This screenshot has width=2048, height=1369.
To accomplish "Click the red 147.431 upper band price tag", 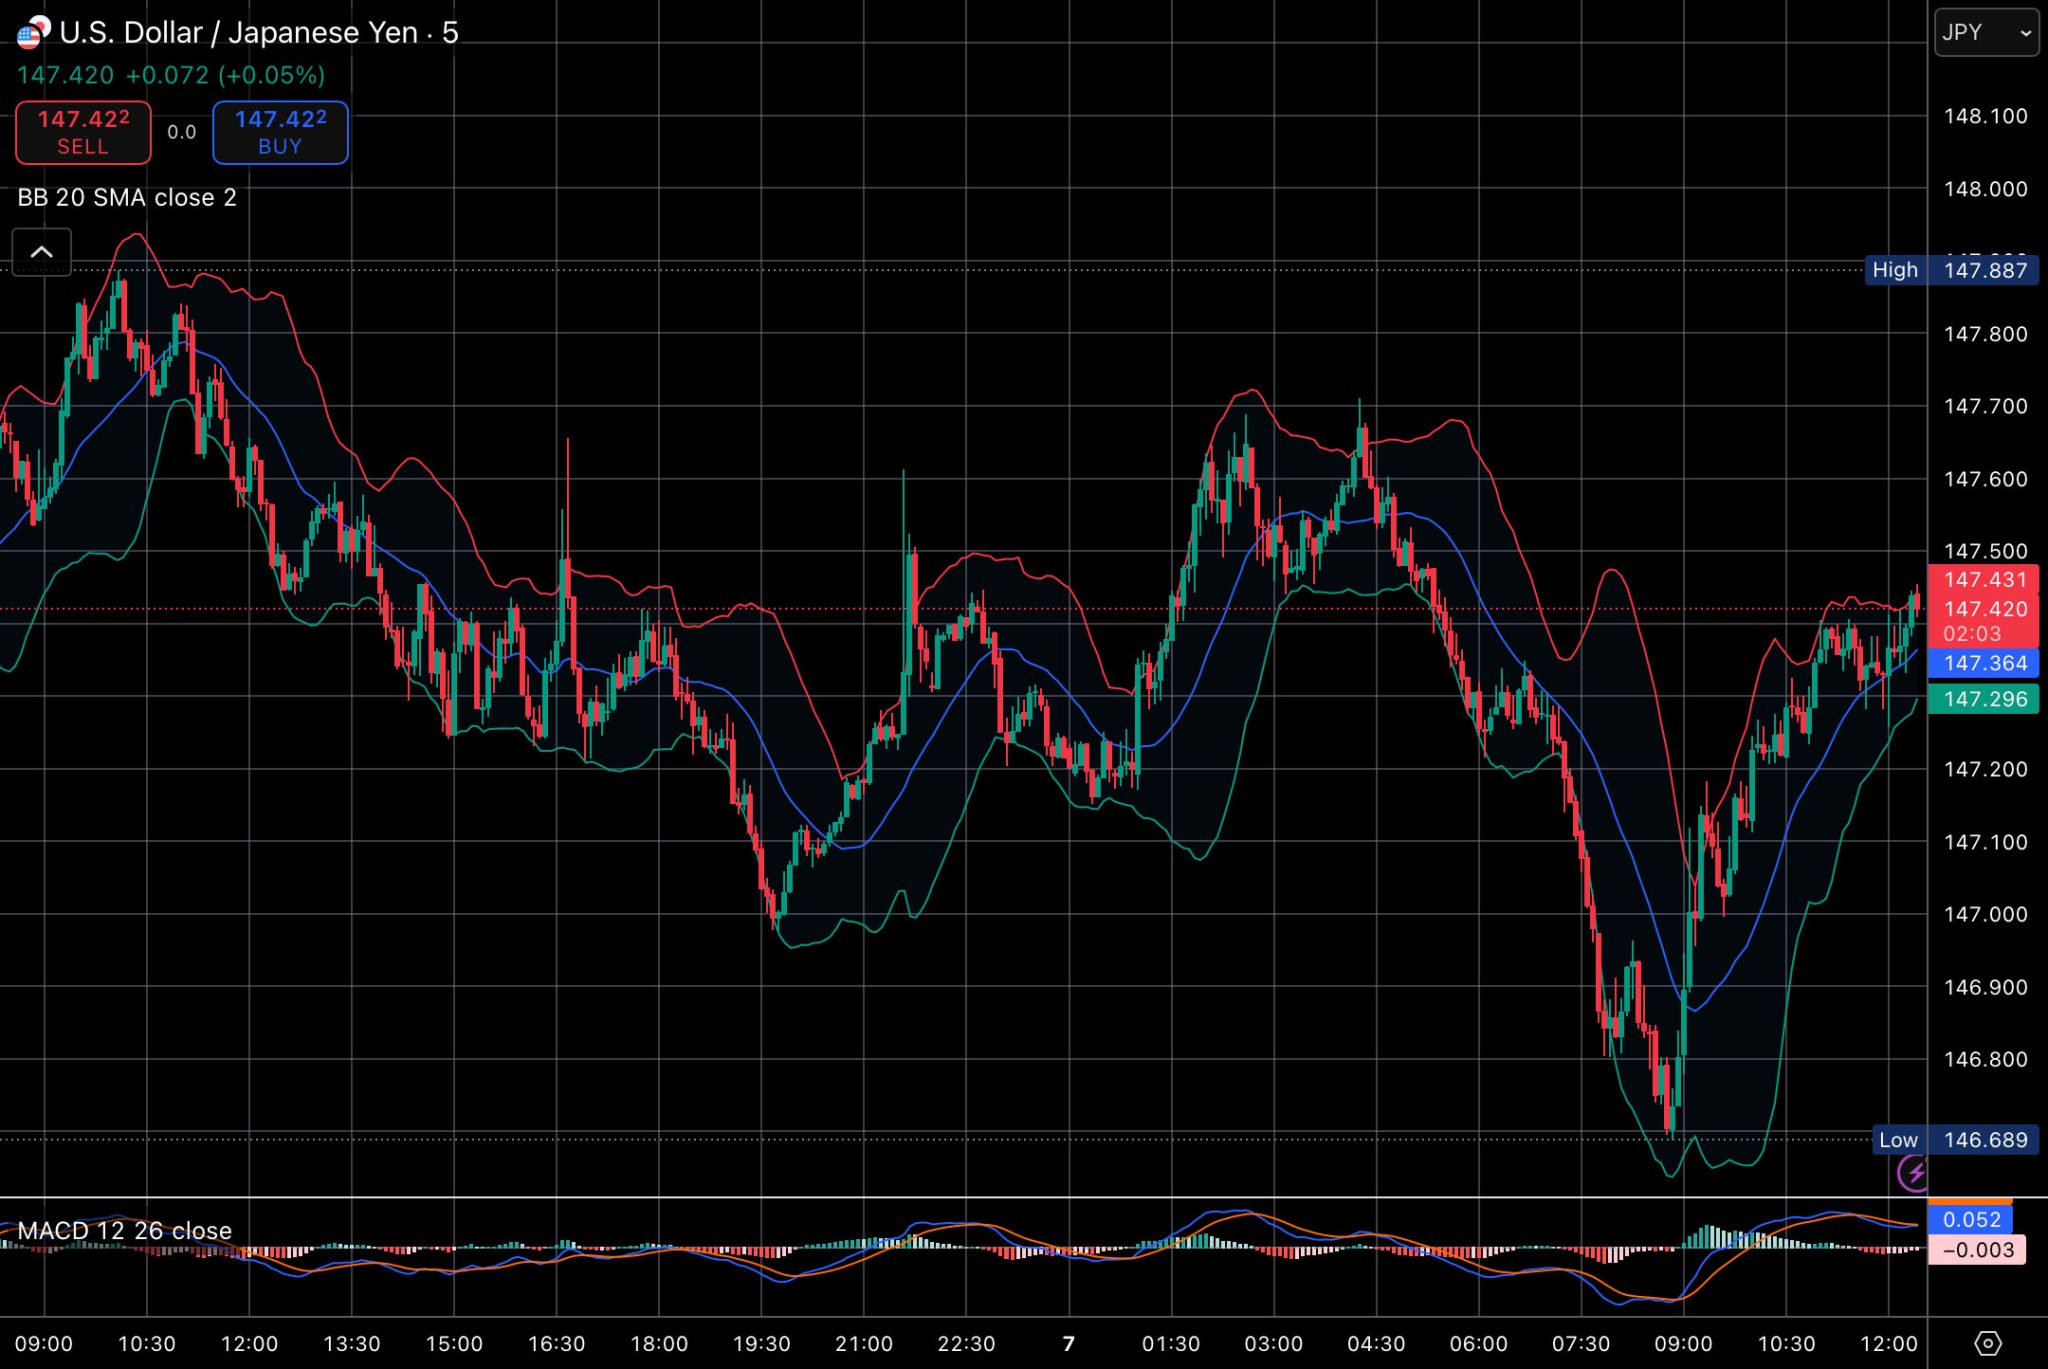I will (x=1984, y=580).
